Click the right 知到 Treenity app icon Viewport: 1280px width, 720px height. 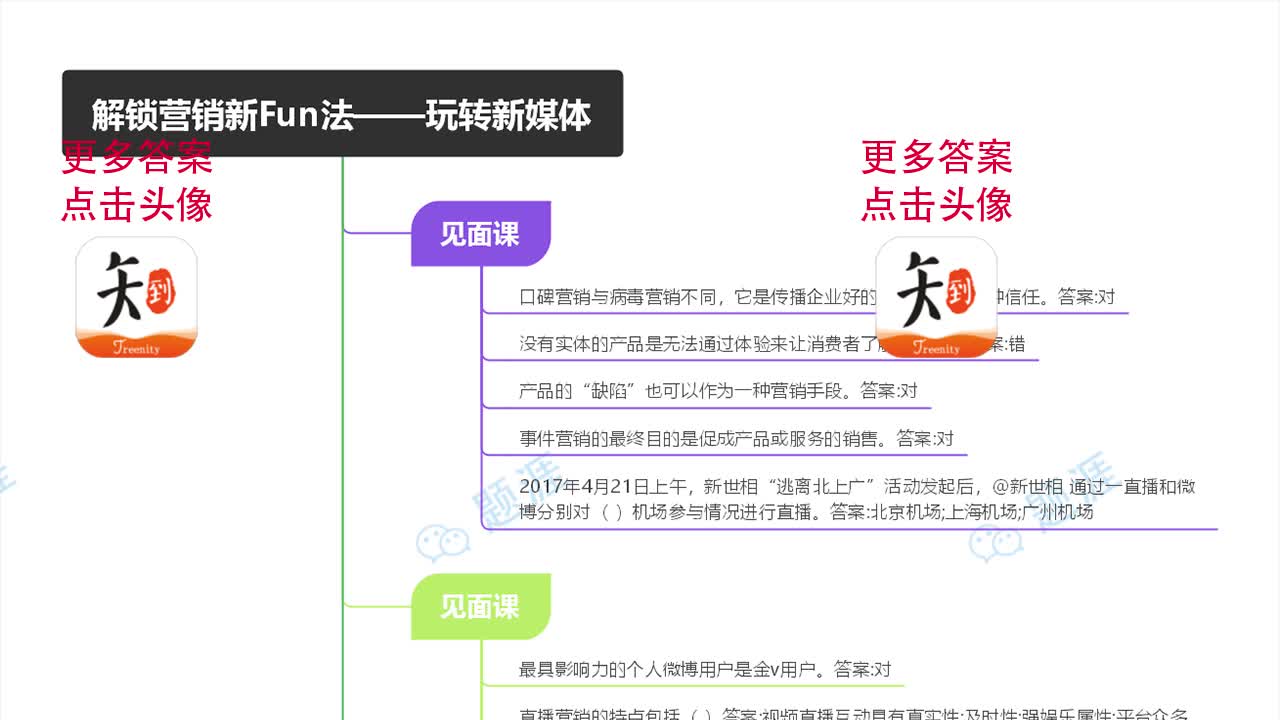click(937, 297)
